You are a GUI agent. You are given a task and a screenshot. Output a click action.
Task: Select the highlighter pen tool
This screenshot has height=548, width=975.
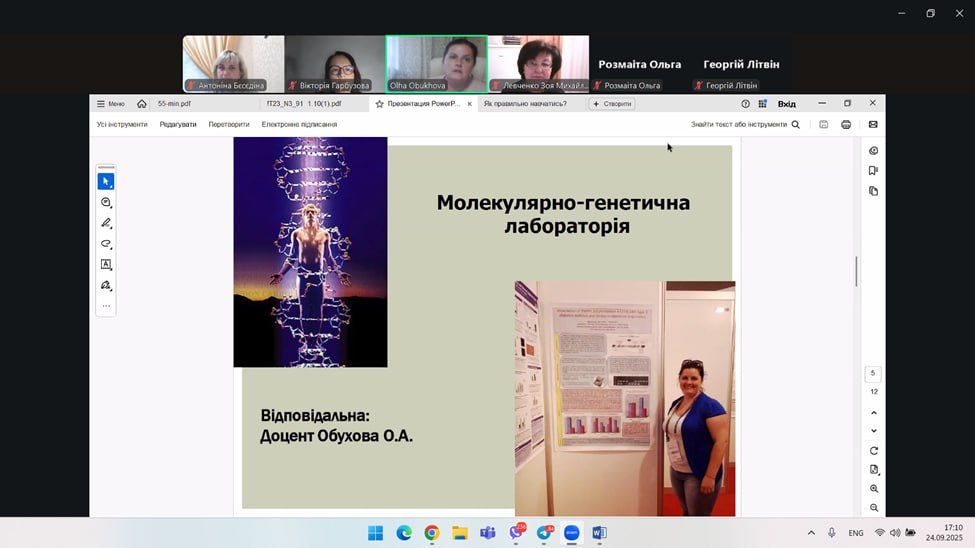[105, 223]
